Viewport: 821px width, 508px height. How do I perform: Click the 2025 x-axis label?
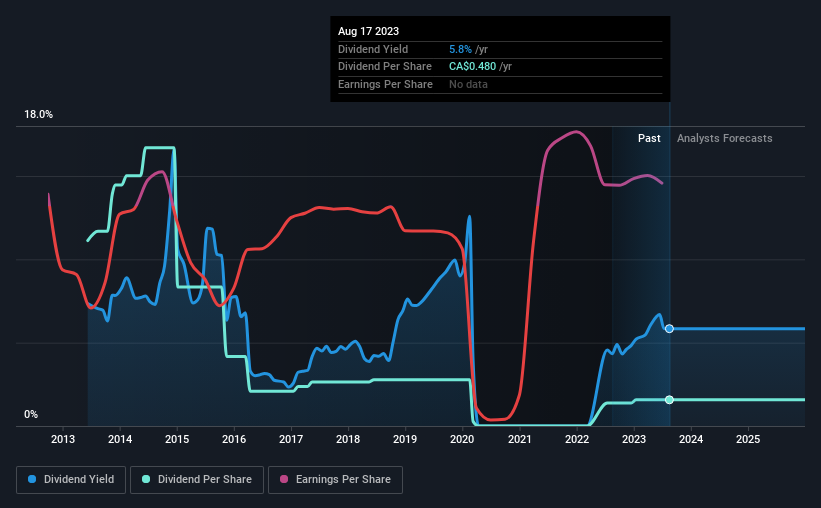[x=748, y=439]
